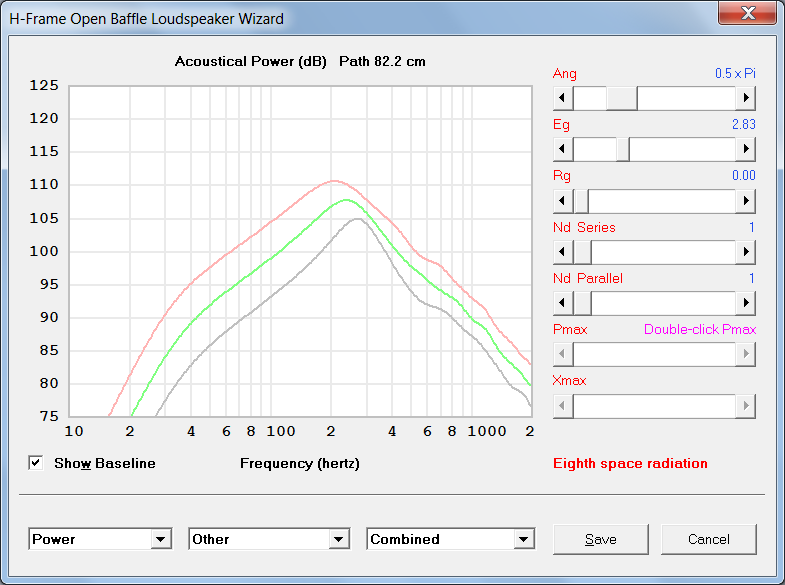
Task: Click the Cancel button
Action: point(708,539)
